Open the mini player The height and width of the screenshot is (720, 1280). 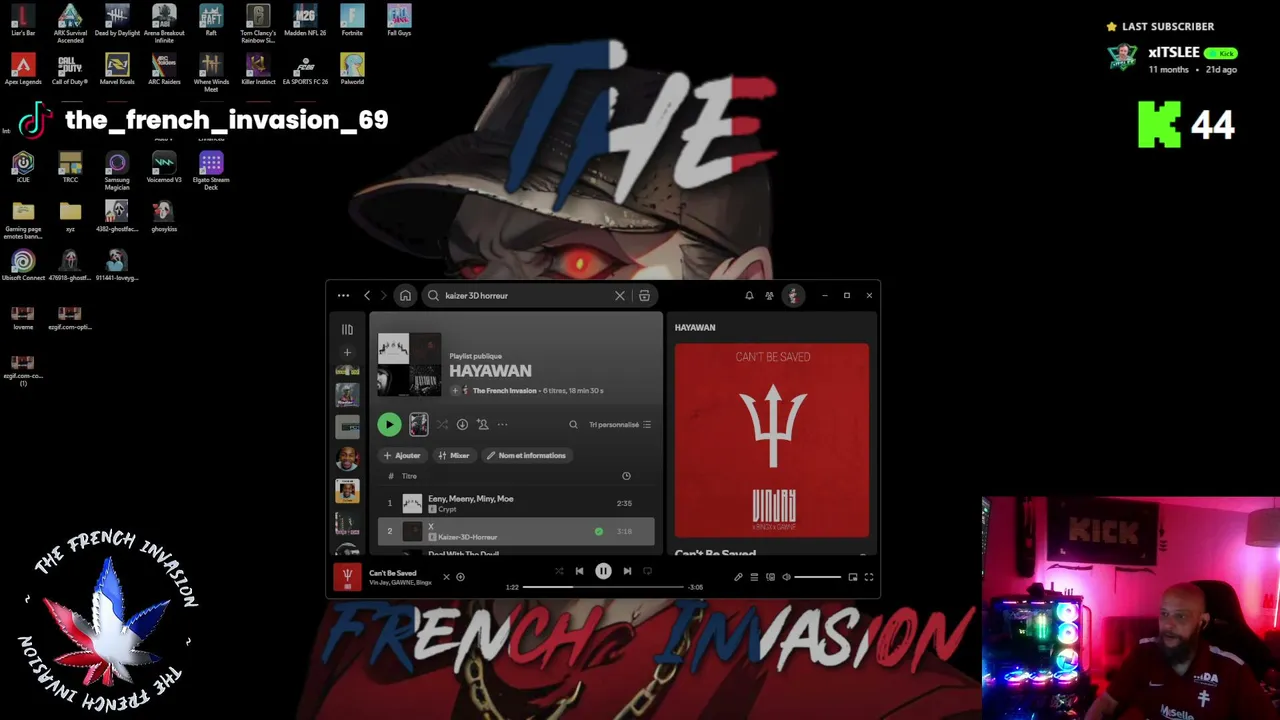pyautogui.click(x=853, y=577)
